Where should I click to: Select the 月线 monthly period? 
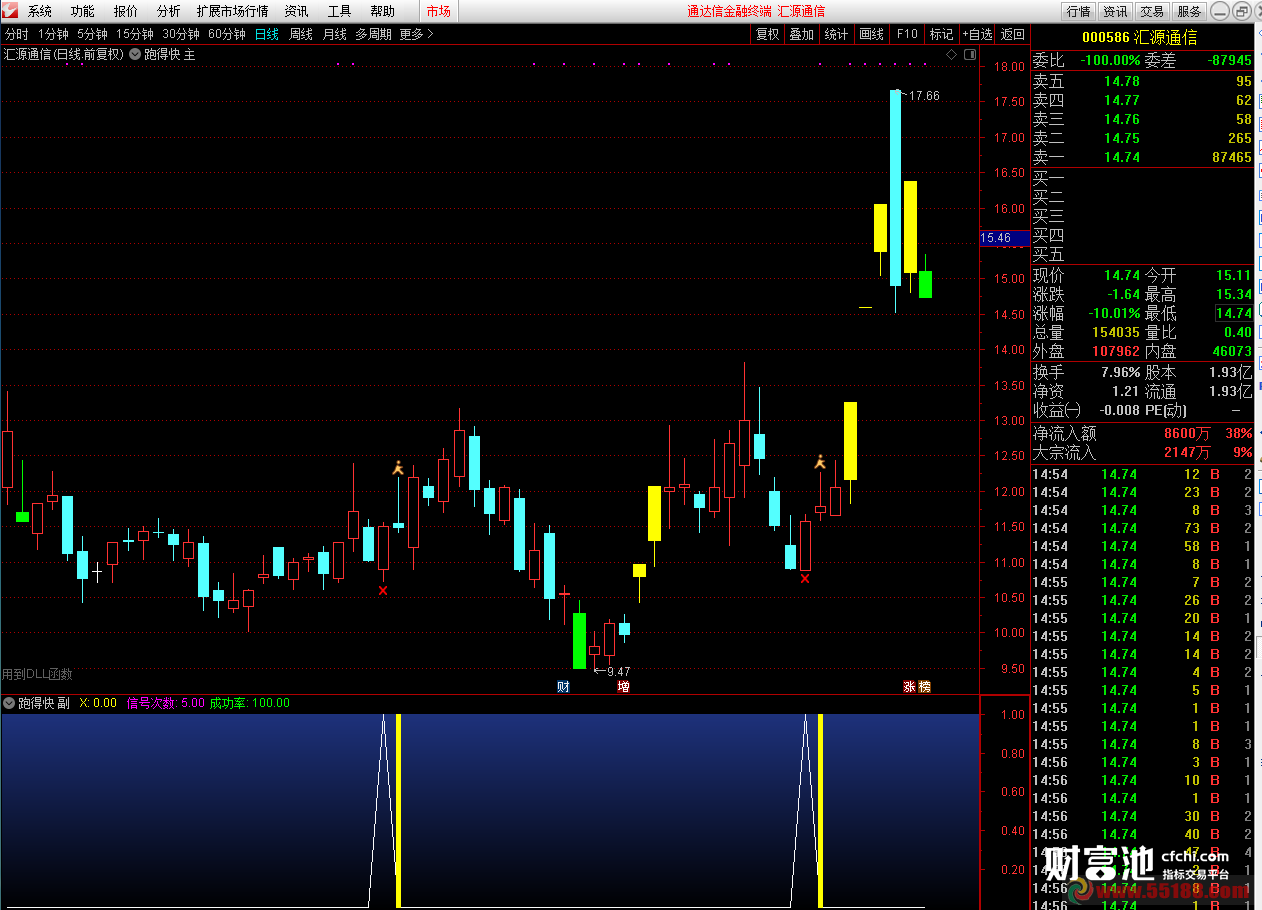[x=334, y=34]
